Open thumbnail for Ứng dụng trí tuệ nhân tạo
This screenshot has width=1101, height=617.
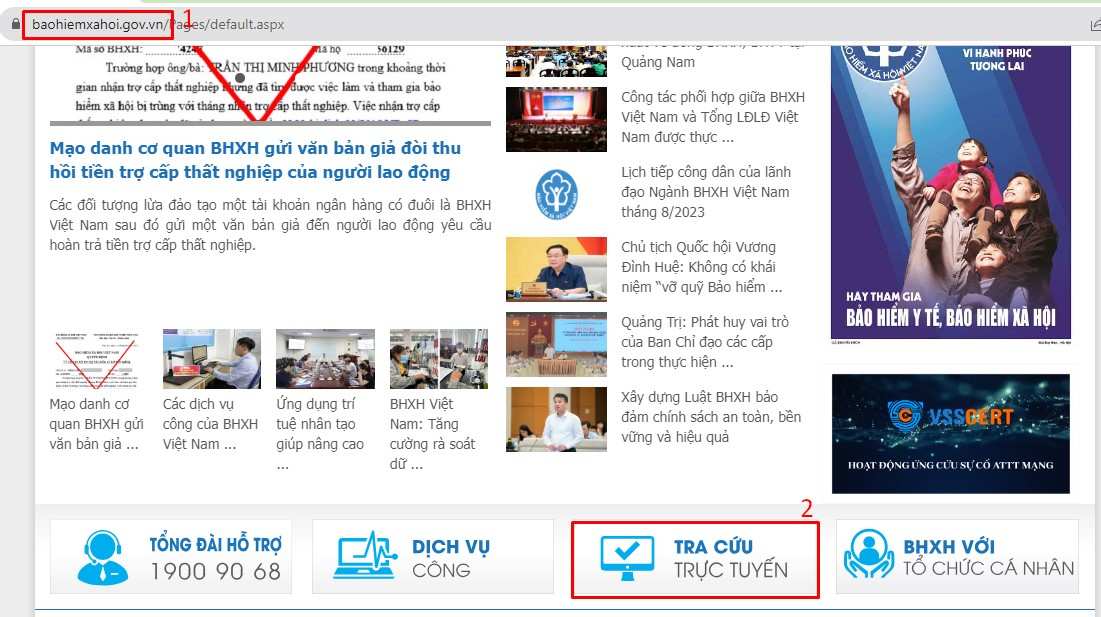click(325, 359)
